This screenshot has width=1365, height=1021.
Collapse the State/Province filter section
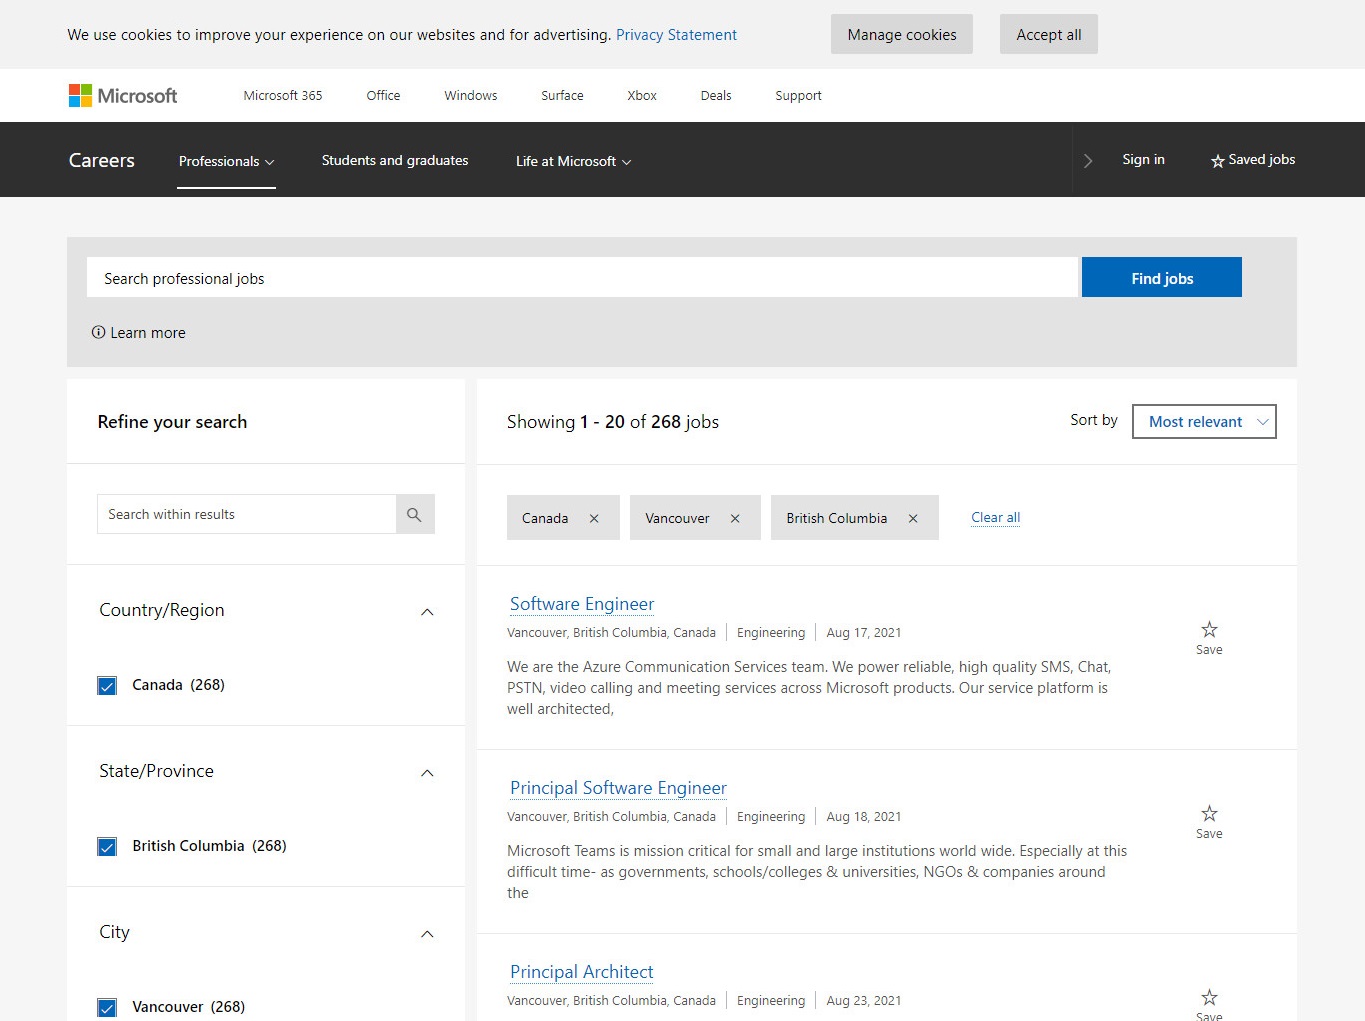[x=427, y=773]
